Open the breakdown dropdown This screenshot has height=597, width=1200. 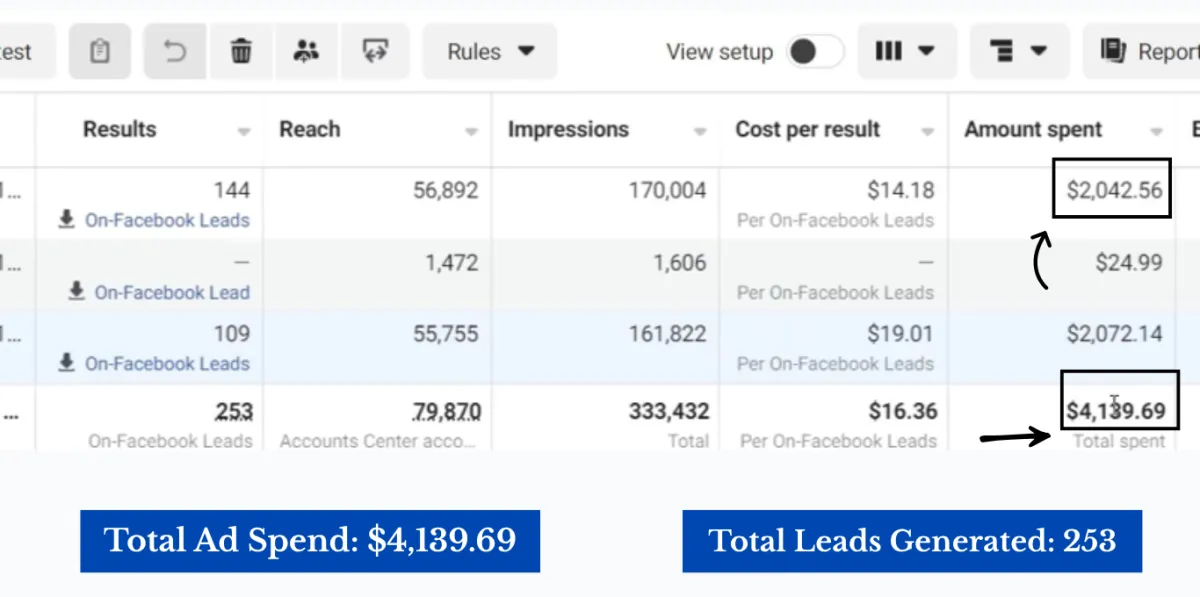1019,51
